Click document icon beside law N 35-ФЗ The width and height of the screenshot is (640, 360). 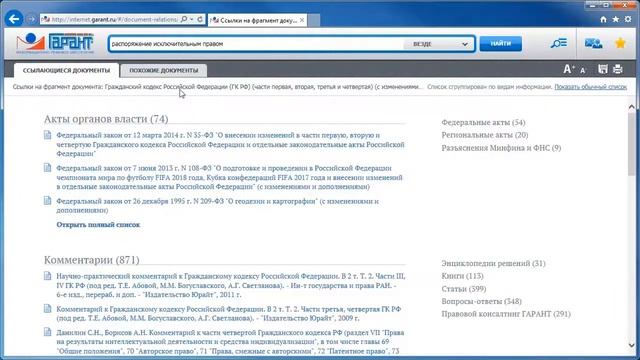tap(48, 135)
